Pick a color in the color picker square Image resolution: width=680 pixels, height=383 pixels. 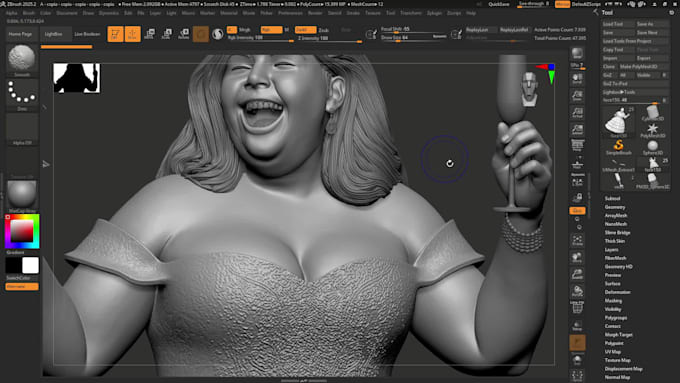[x=22, y=231]
